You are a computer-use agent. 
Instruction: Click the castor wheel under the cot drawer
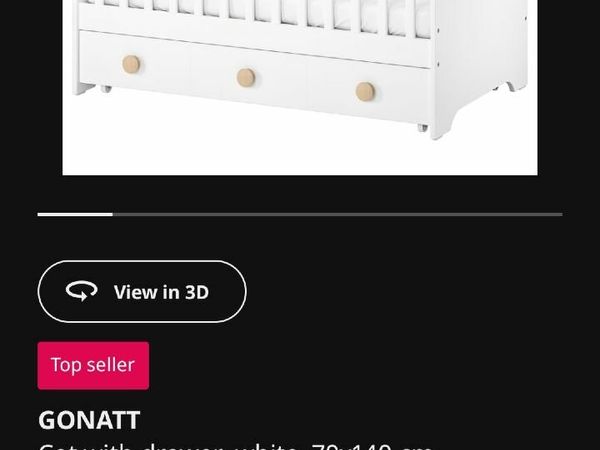pyautogui.click(x=422, y=127)
